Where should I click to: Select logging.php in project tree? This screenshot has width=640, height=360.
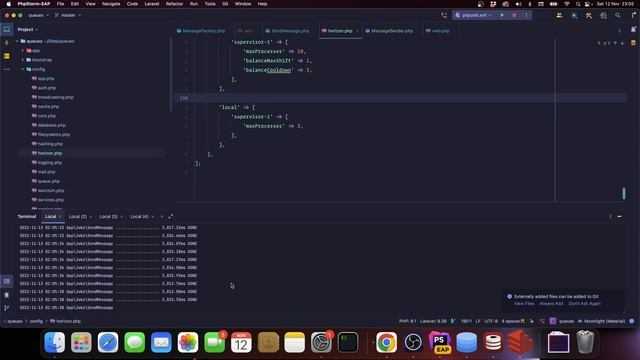[50, 162]
